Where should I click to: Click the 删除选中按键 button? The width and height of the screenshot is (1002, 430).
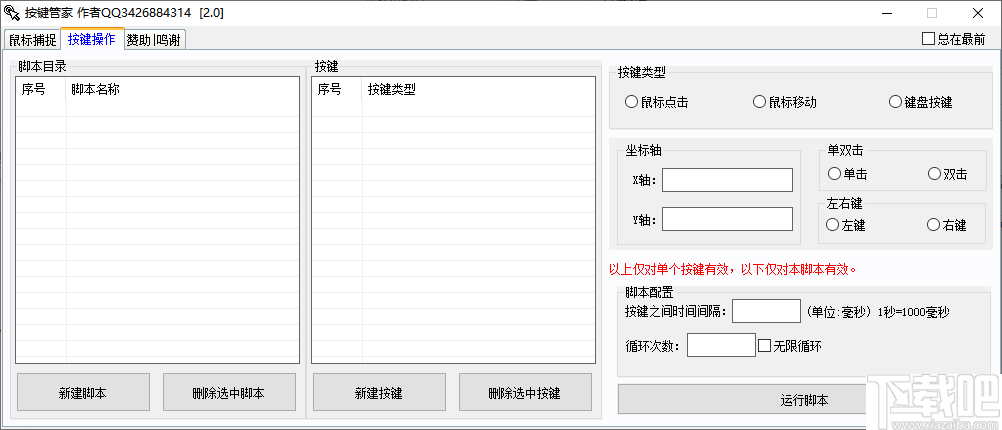(525, 392)
